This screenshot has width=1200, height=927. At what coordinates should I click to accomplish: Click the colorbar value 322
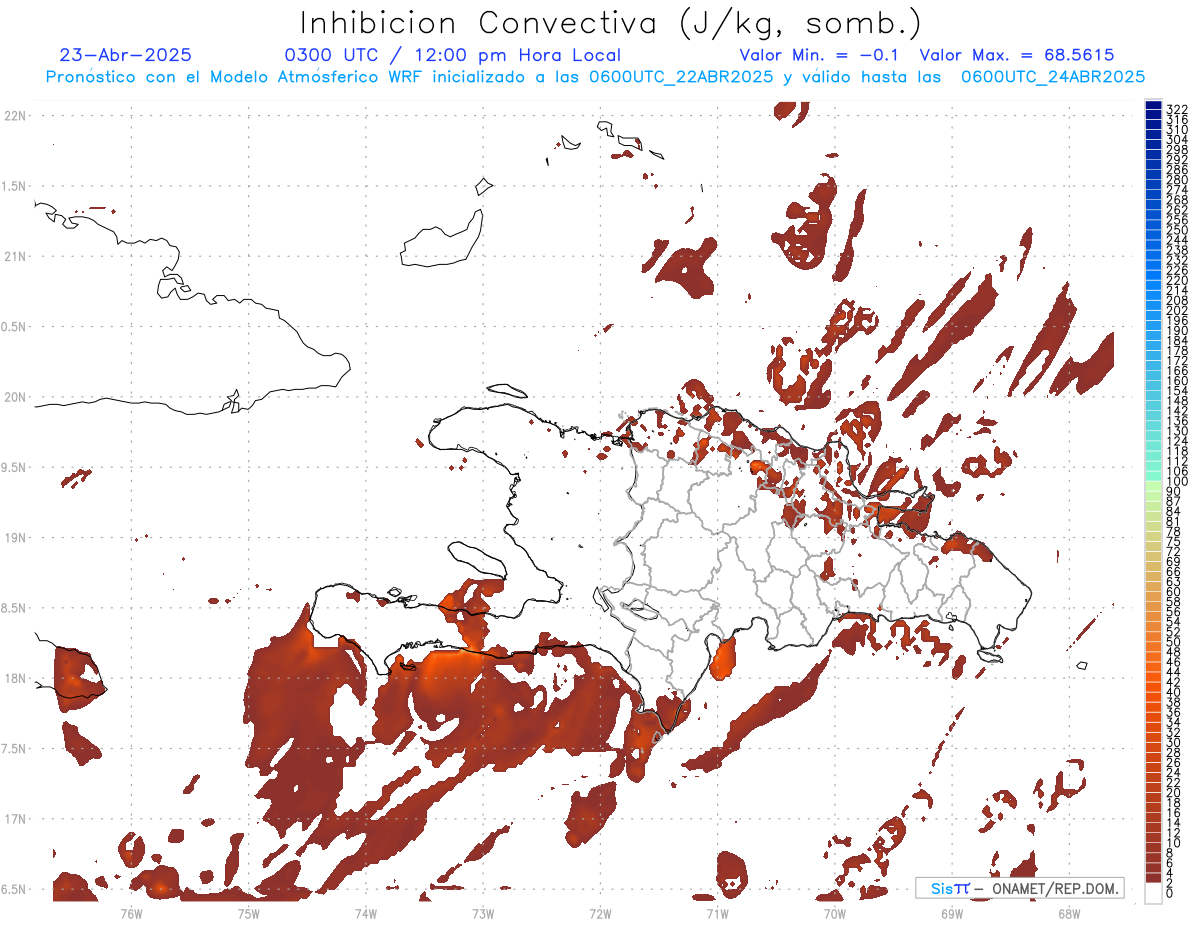(1177, 109)
